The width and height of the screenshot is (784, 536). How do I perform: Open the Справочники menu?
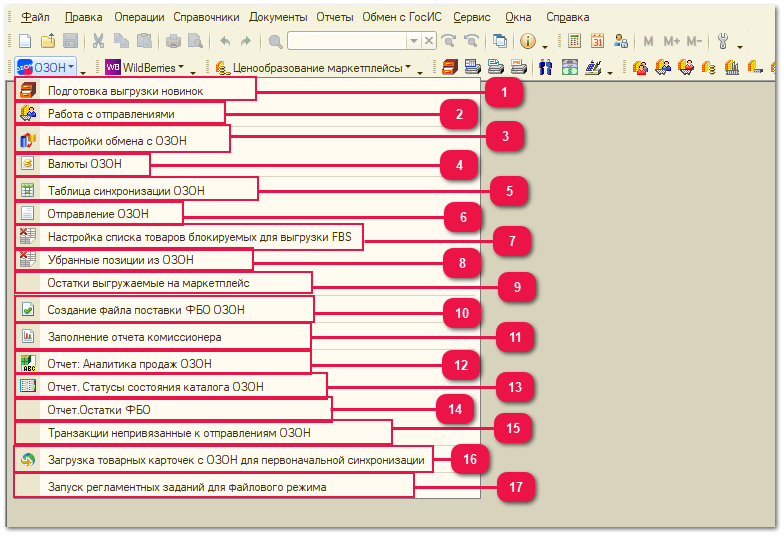point(206,17)
